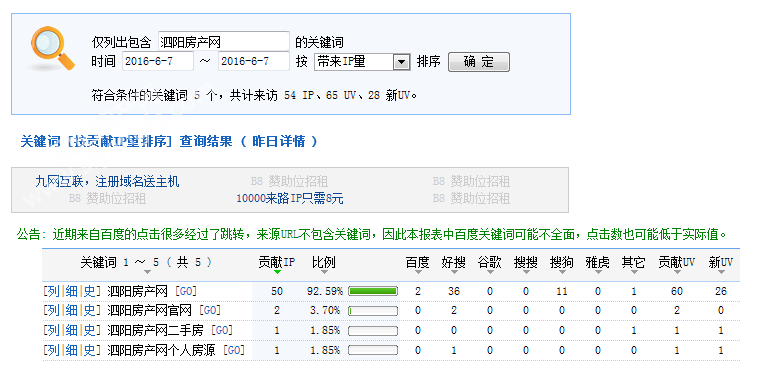Open 10000来路IP只需8元 ad link
Viewport: 757px width, 370px height.
(290, 198)
